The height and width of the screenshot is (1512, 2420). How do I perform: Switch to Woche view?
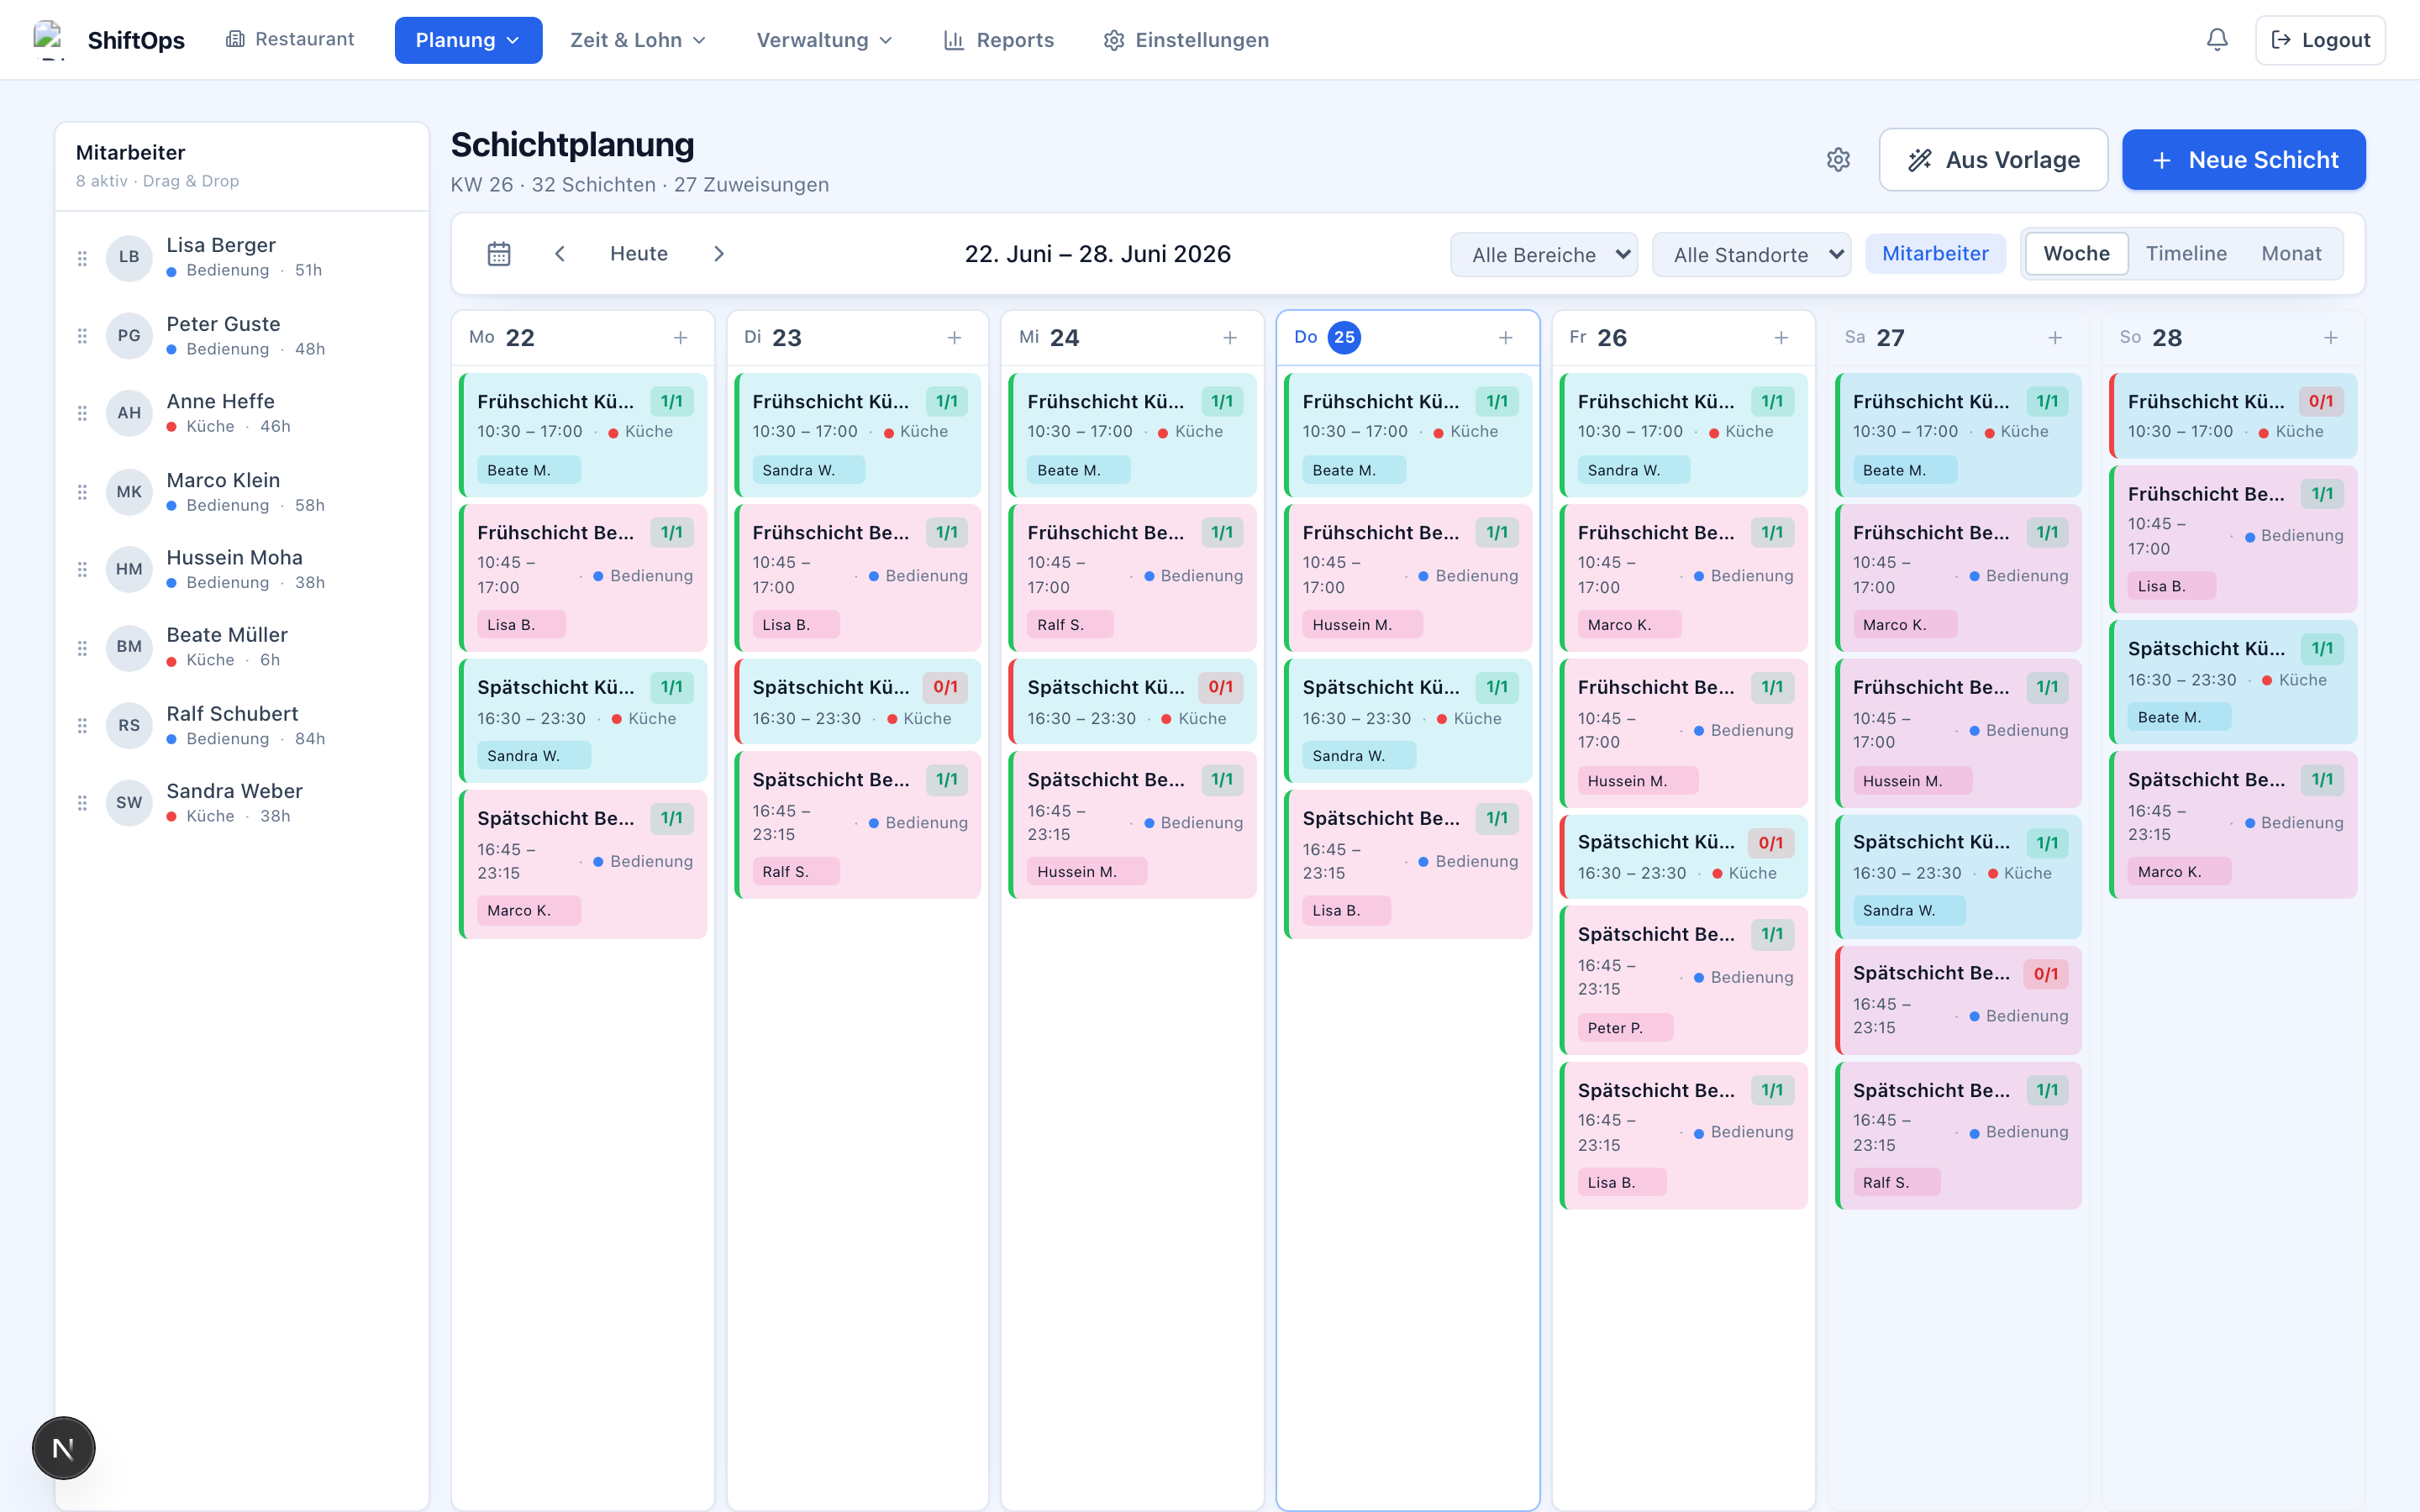click(2076, 254)
